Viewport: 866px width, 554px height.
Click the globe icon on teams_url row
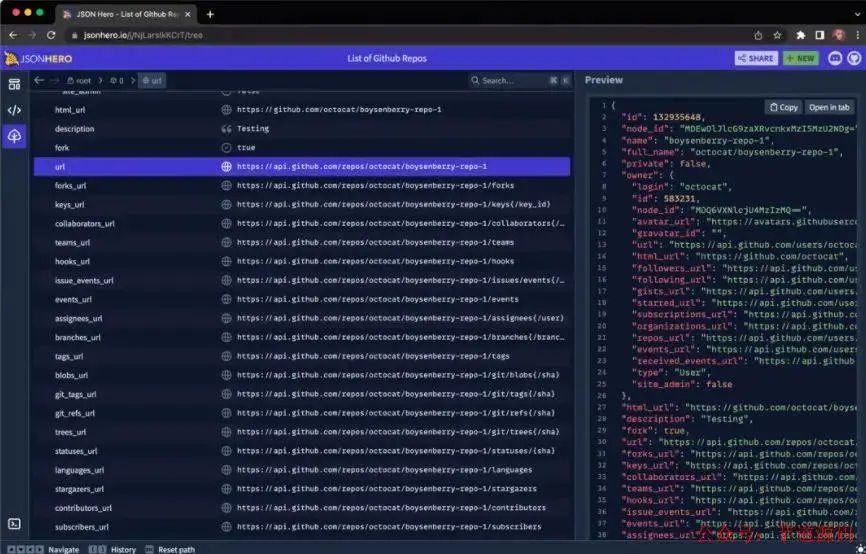point(226,242)
